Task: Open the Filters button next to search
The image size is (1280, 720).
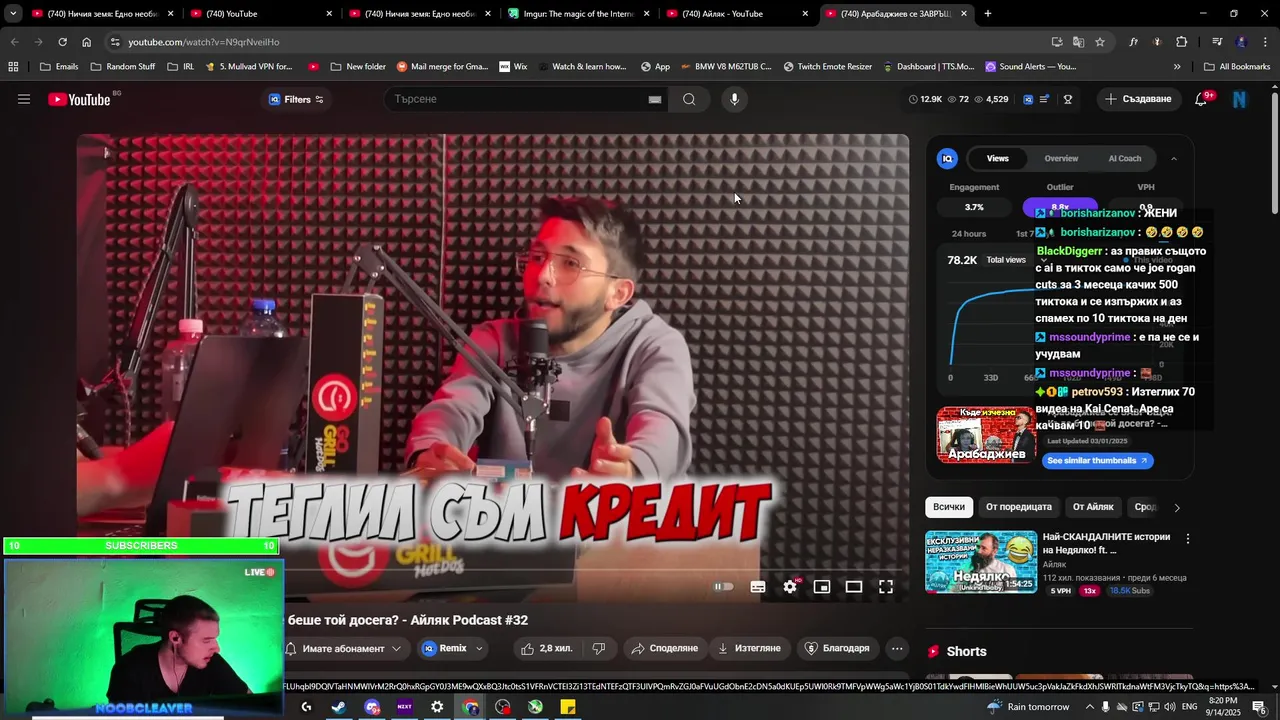Action: 296,99
